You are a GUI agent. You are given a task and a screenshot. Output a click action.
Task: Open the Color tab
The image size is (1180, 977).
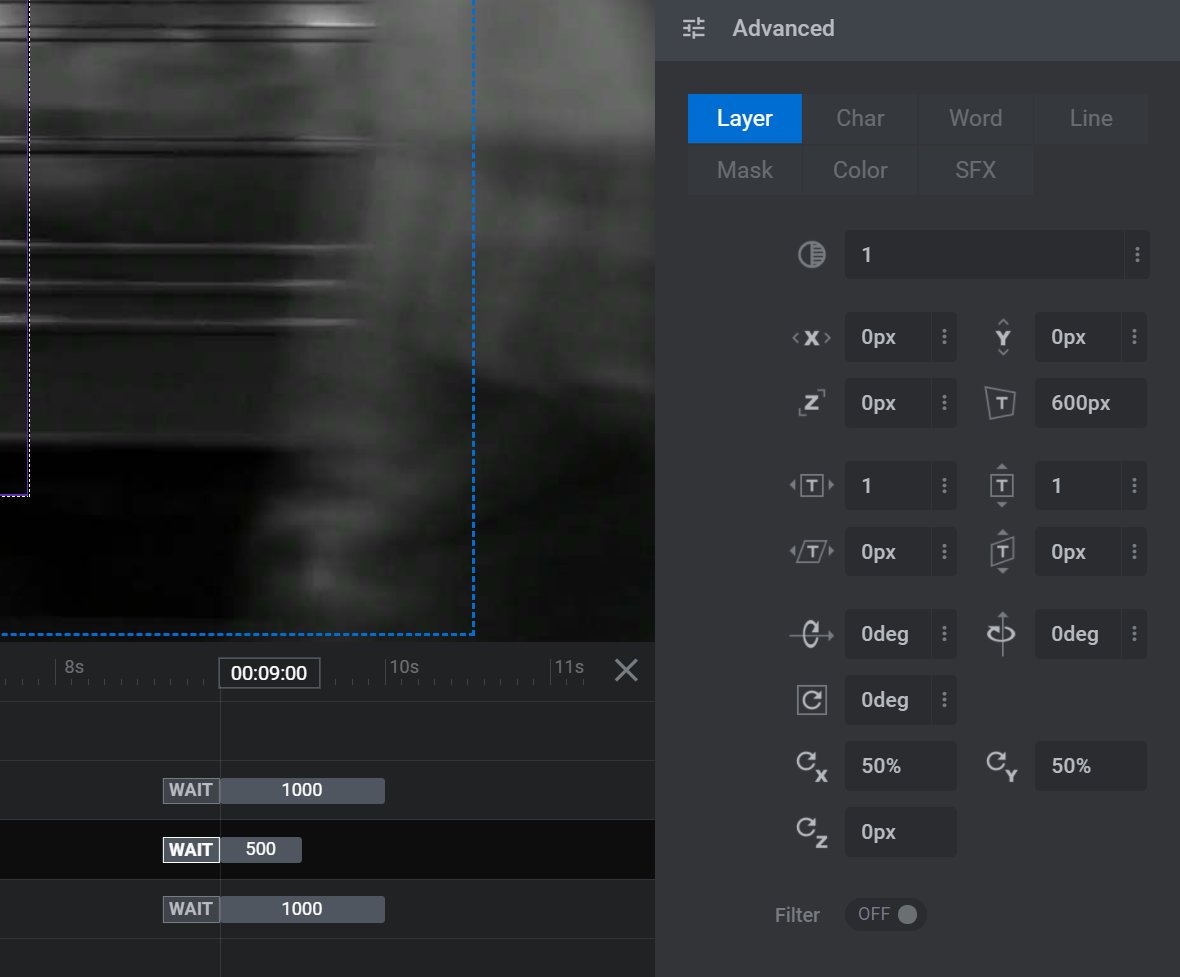coord(860,170)
